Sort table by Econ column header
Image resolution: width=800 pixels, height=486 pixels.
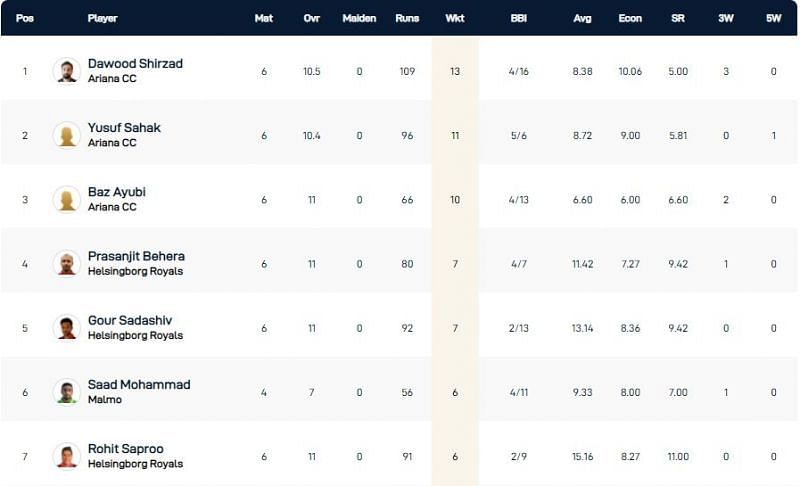(629, 18)
